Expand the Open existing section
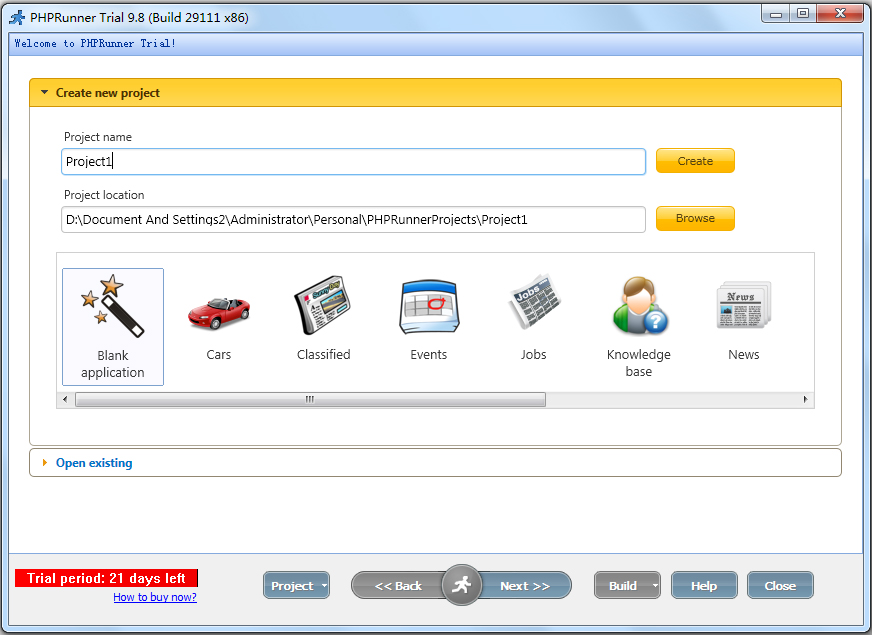This screenshot has height=635, width=872. click(x=44, y=462)
